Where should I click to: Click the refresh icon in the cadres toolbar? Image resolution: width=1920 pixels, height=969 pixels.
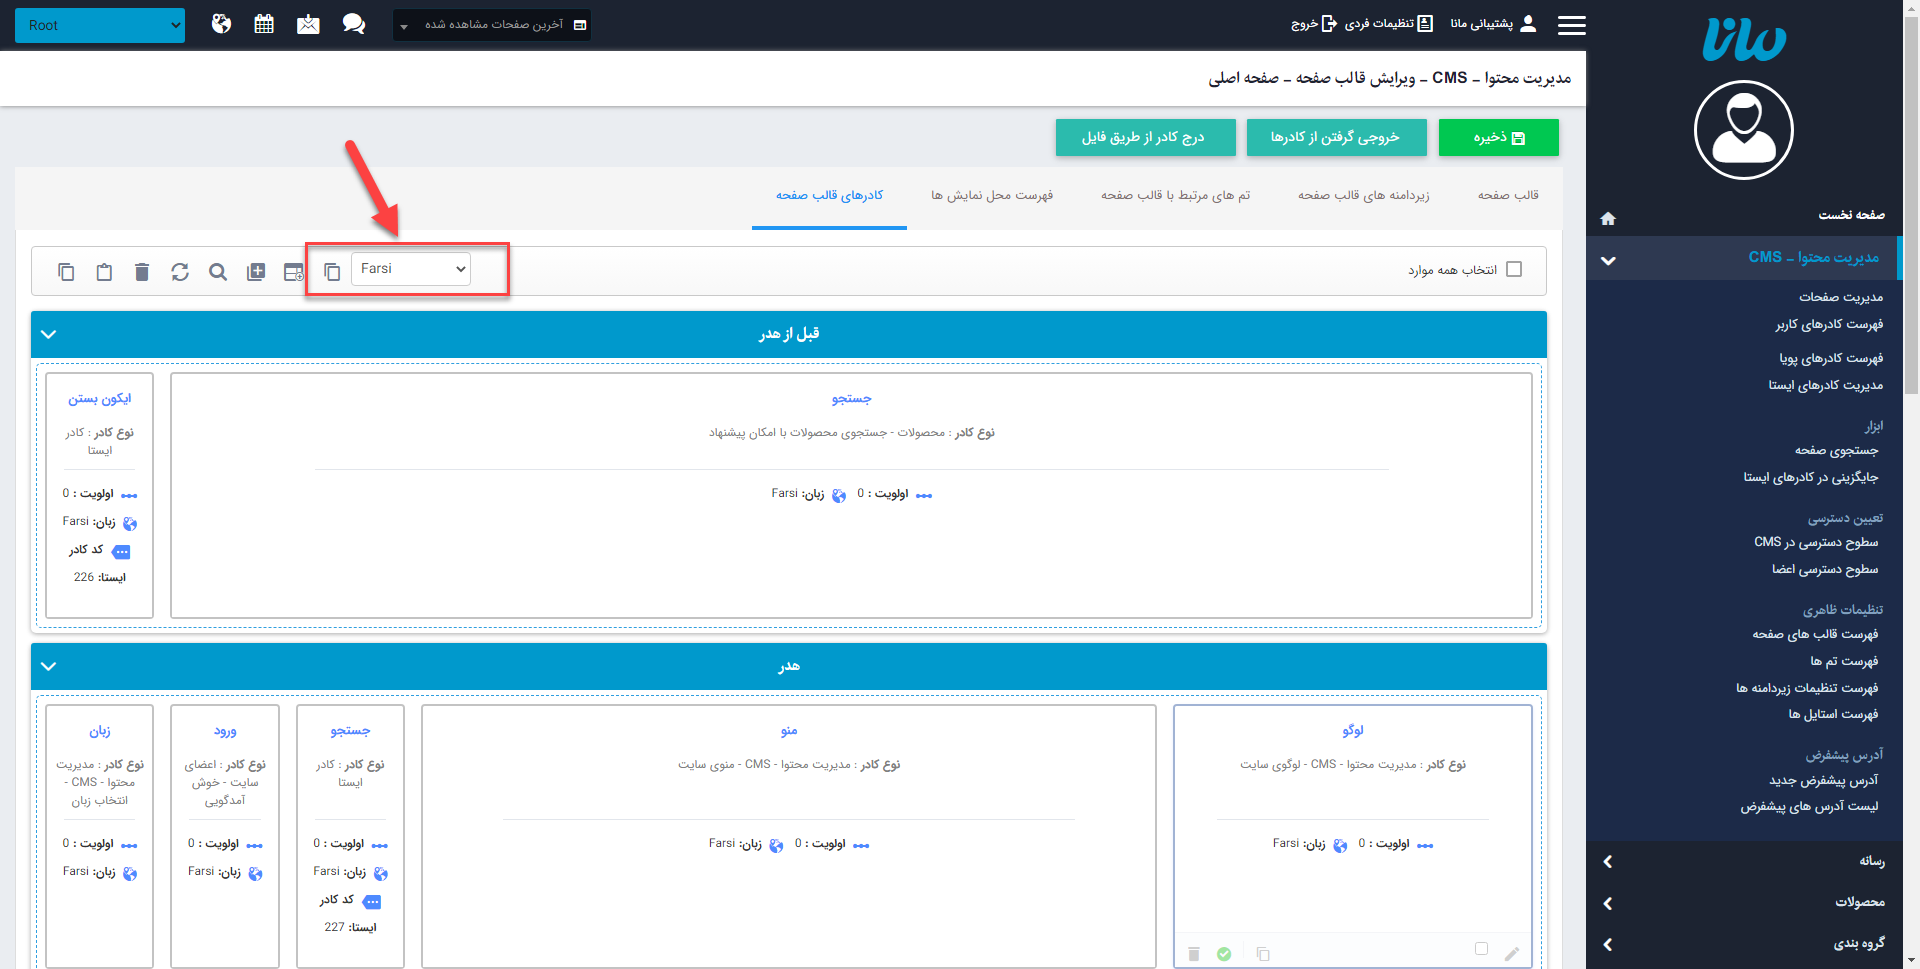tap(180, 271)
